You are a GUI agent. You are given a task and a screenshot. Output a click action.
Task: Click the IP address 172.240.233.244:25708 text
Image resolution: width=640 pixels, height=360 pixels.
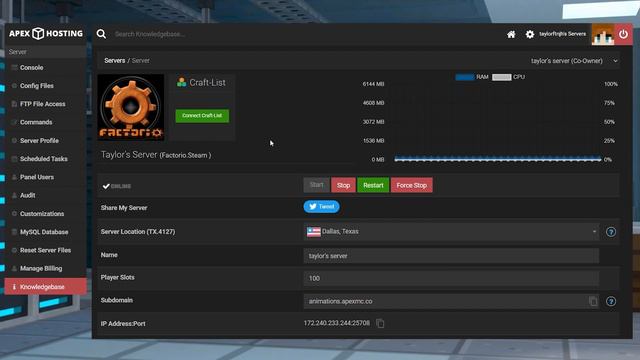(337, 323)
